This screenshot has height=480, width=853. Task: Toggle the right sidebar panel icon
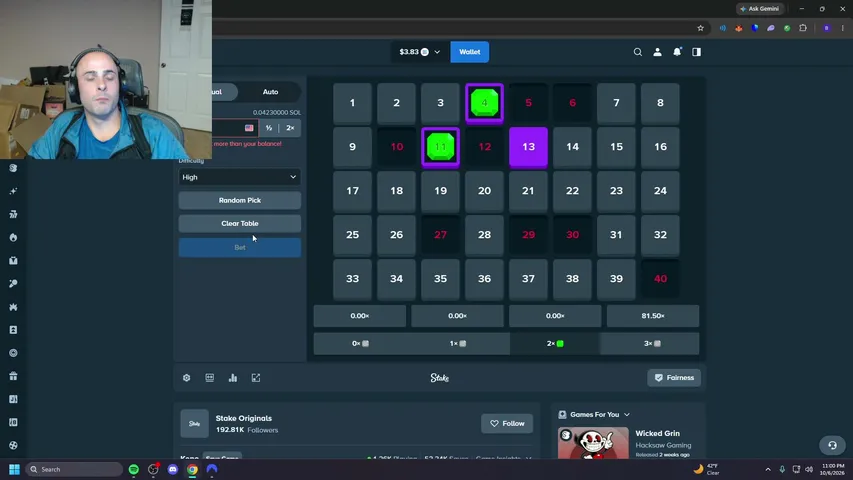pos(696,52)
